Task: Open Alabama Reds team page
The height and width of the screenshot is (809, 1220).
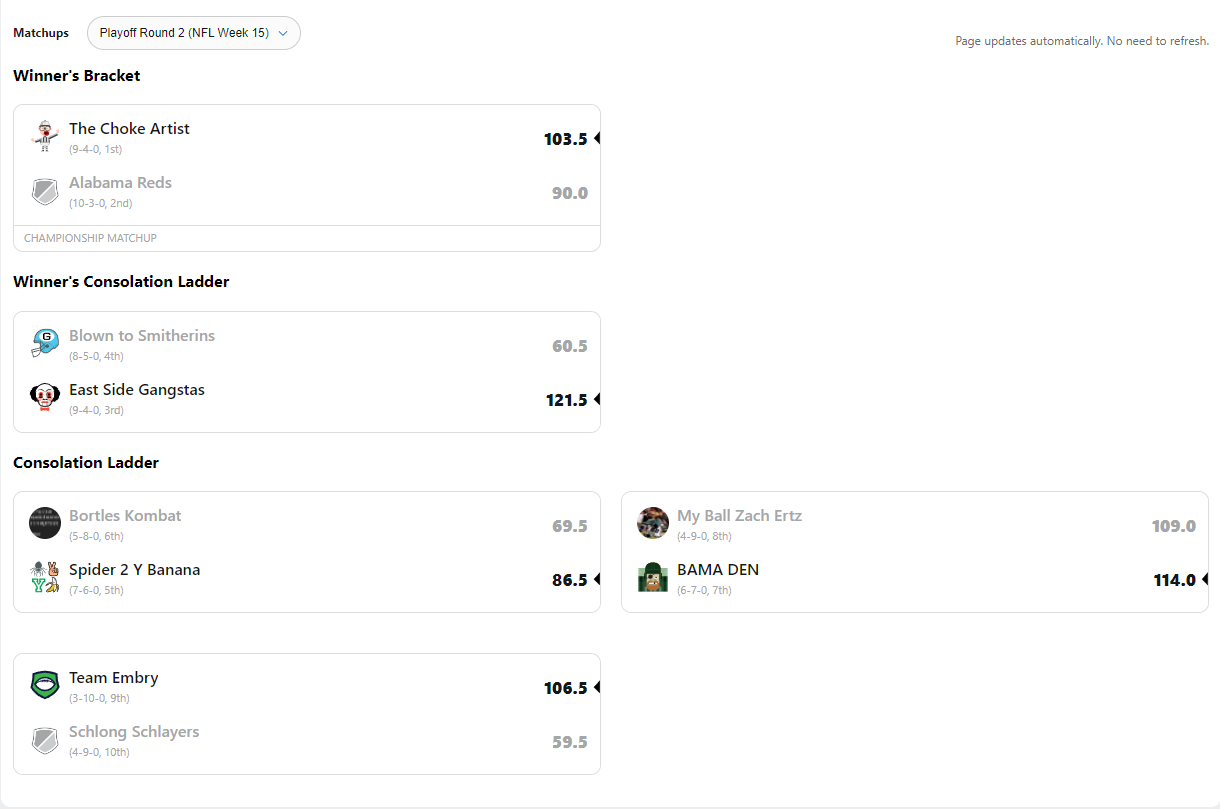Action: coord(120,183)
